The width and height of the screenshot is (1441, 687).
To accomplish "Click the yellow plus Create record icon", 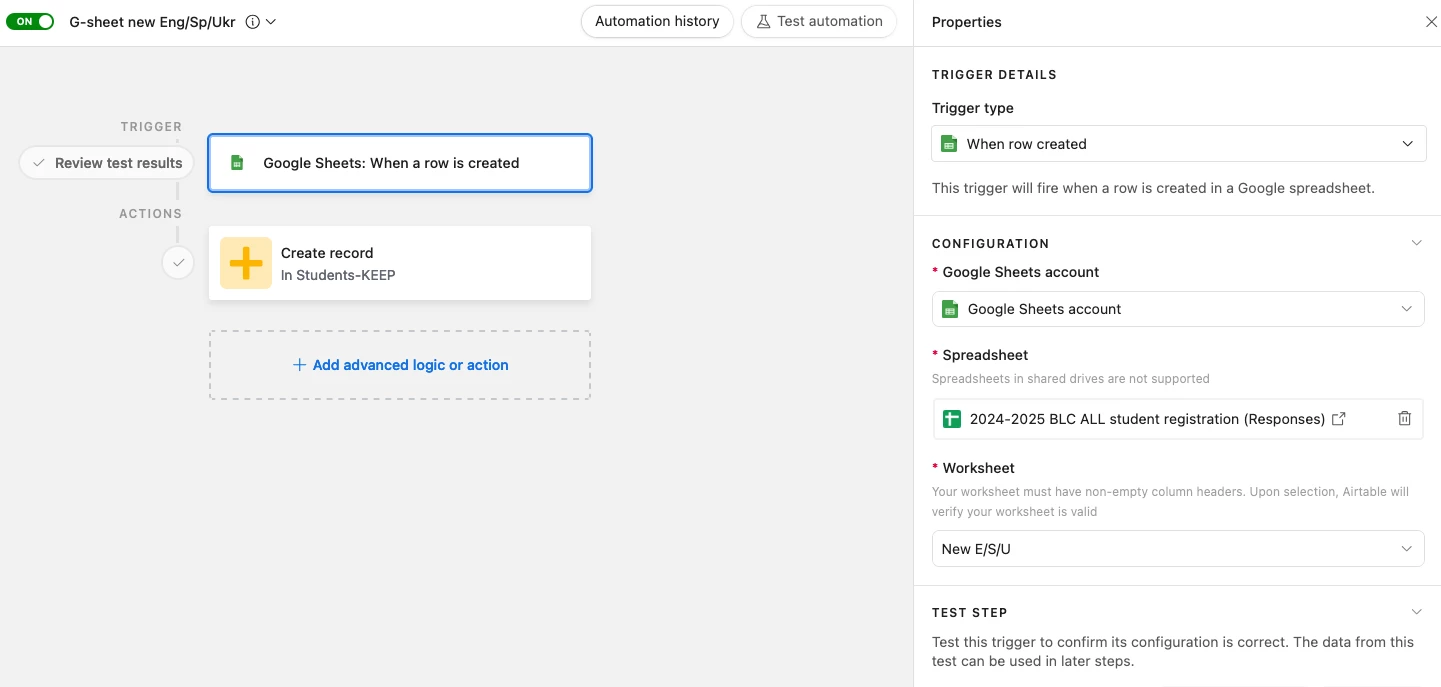I will (x=246, y=263).
